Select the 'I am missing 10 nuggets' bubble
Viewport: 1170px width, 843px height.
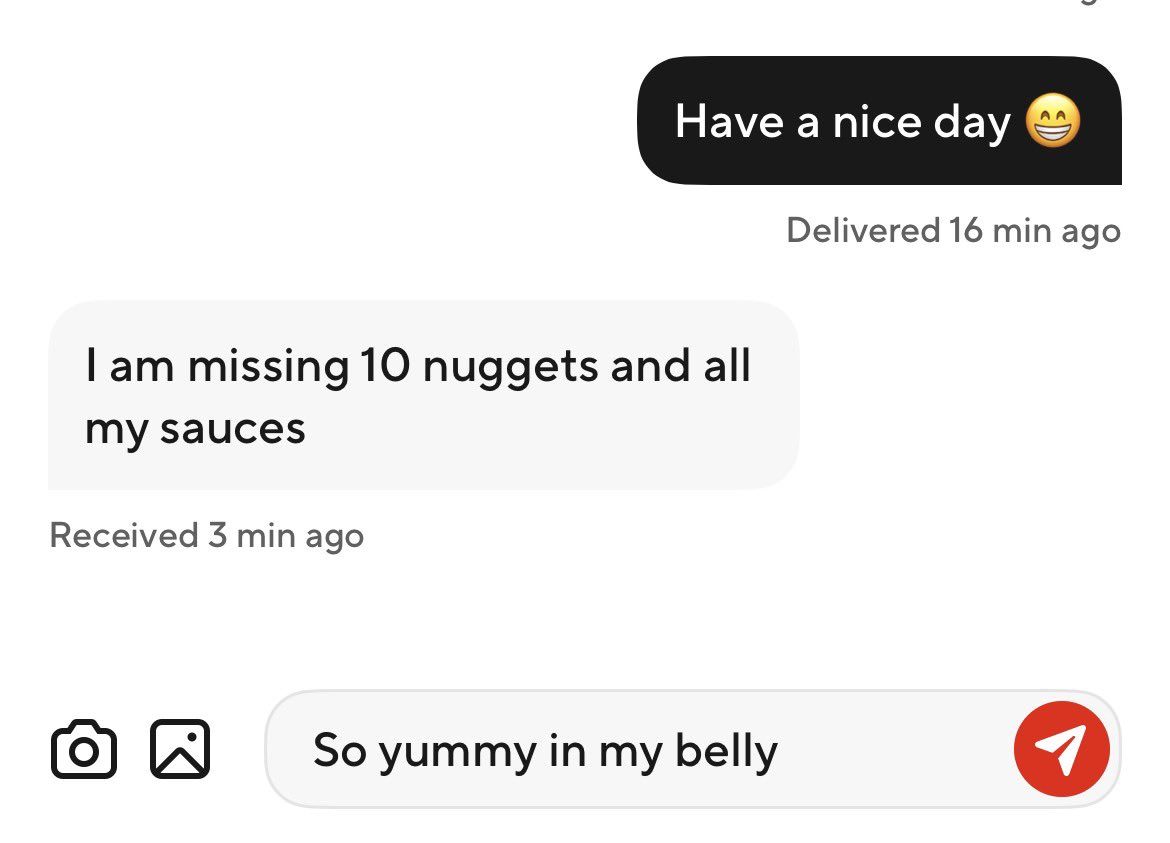pos(423,395)
